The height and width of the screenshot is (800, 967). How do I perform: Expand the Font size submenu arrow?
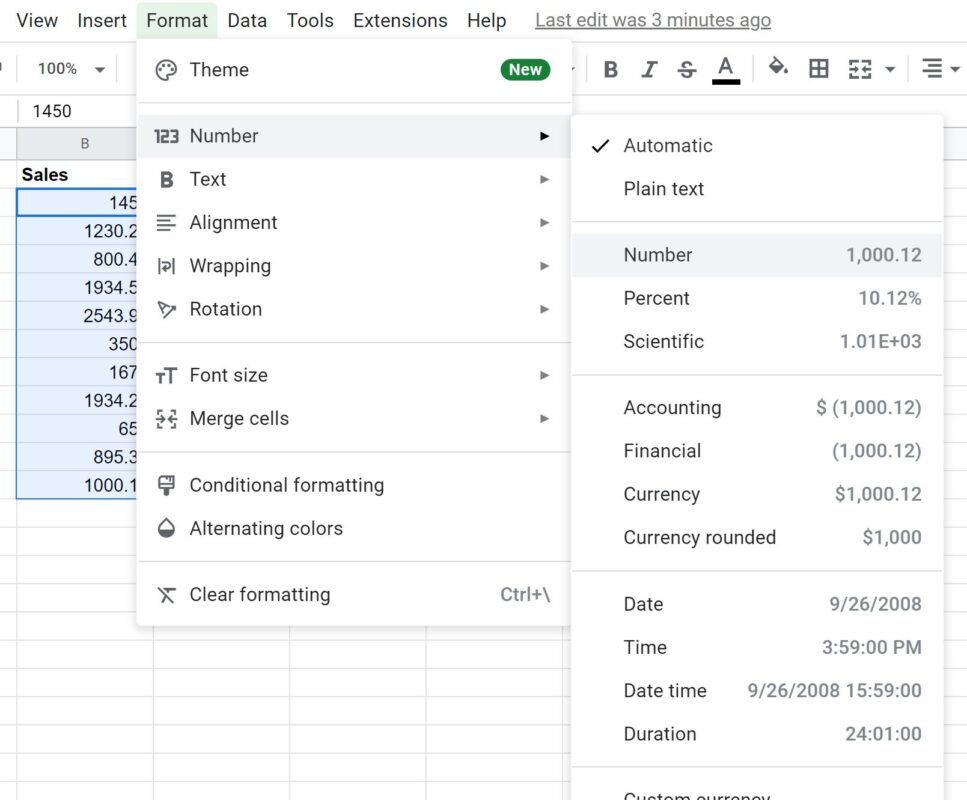pyautogui.click(x=544, y=375)
